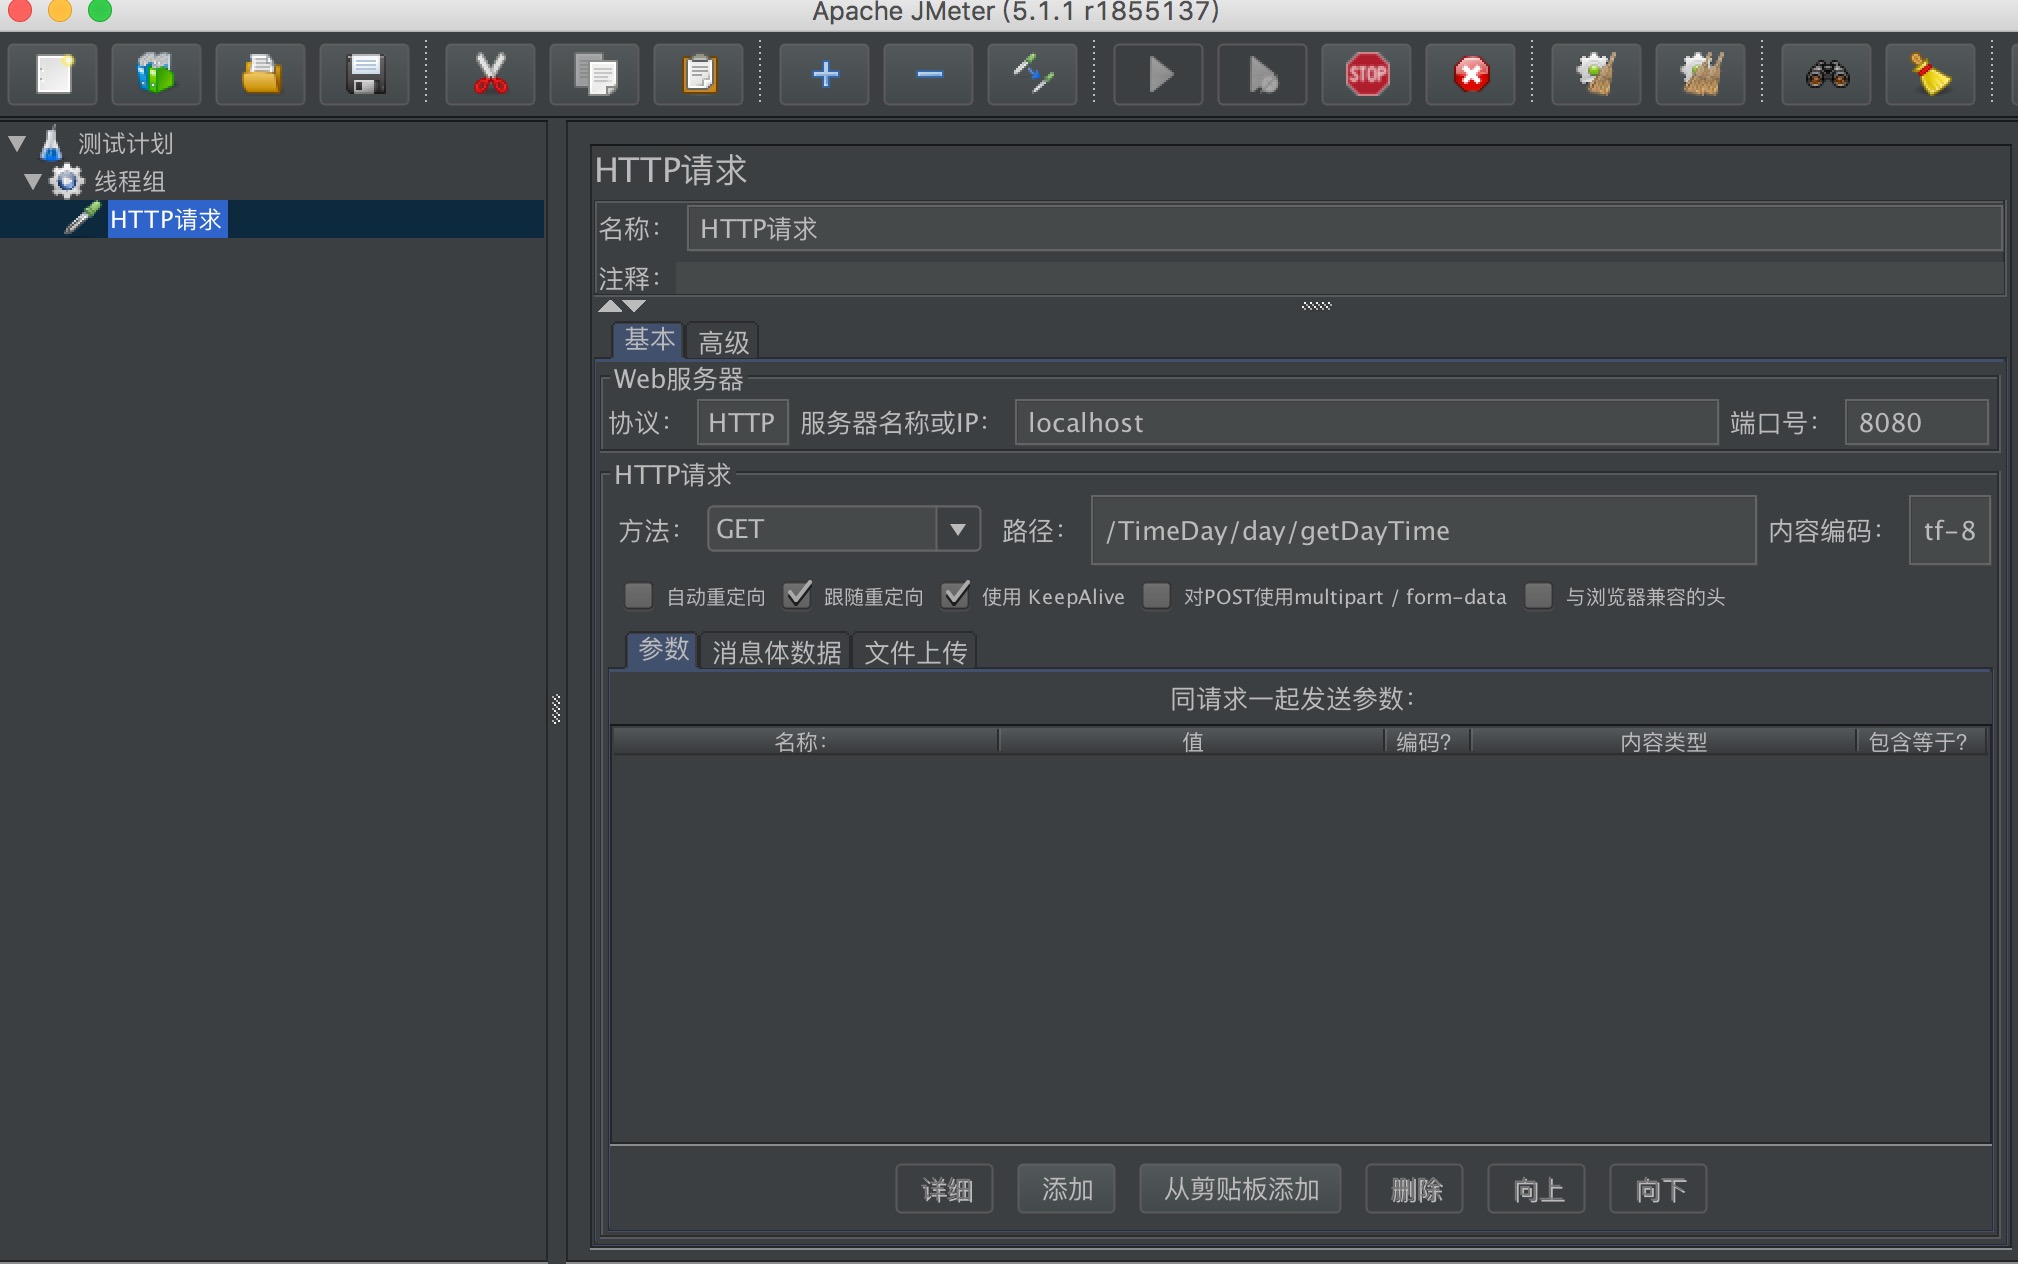
Task: Expand all with the plus icon
Action: (825, 75)
